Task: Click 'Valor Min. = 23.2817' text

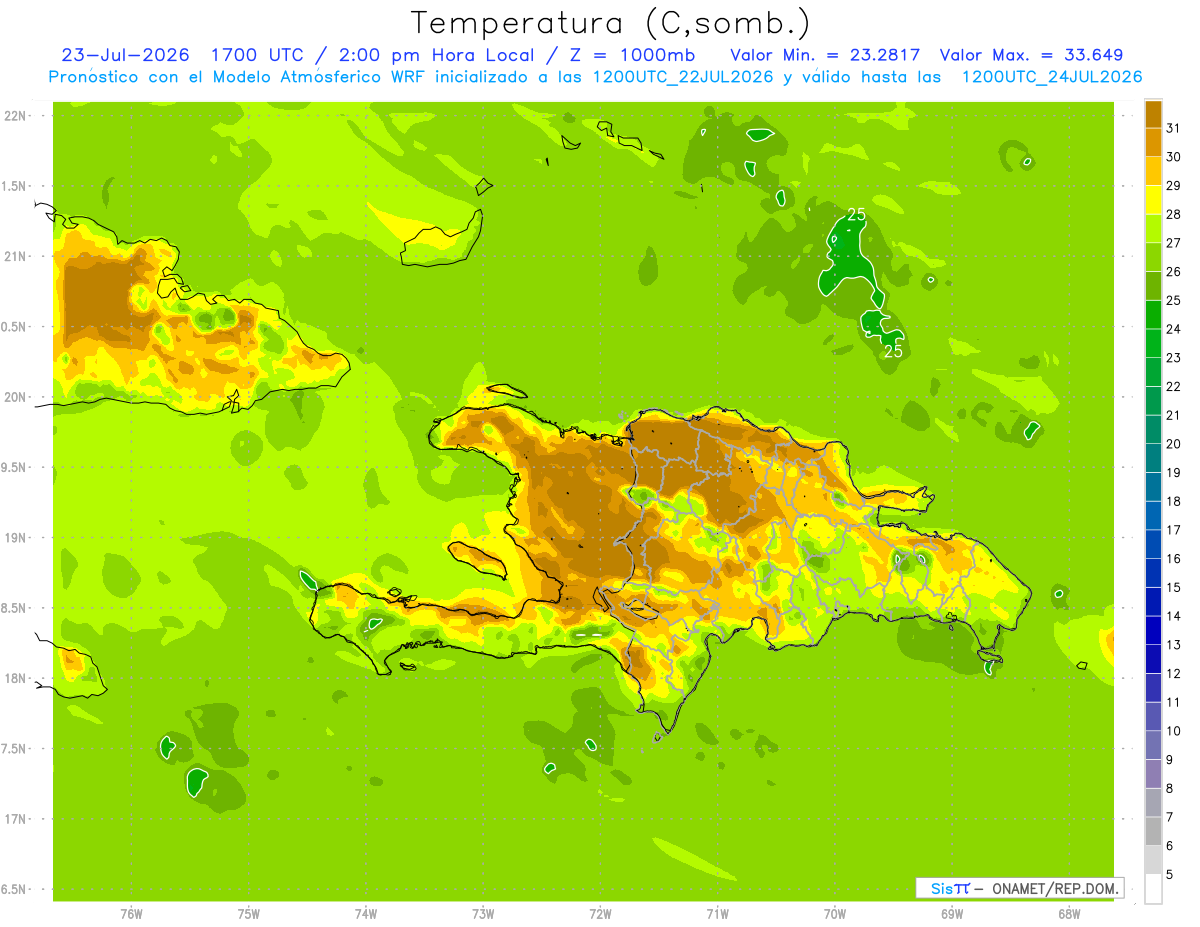Action: pos(825,55)
